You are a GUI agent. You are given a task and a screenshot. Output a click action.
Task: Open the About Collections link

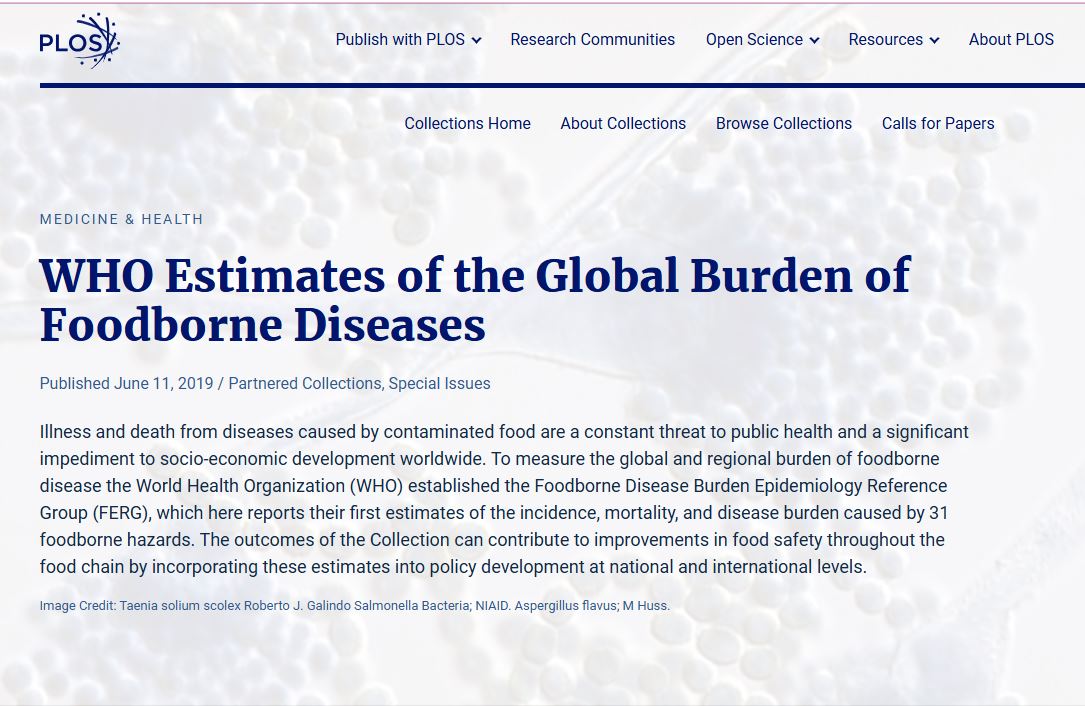point(623,123)
